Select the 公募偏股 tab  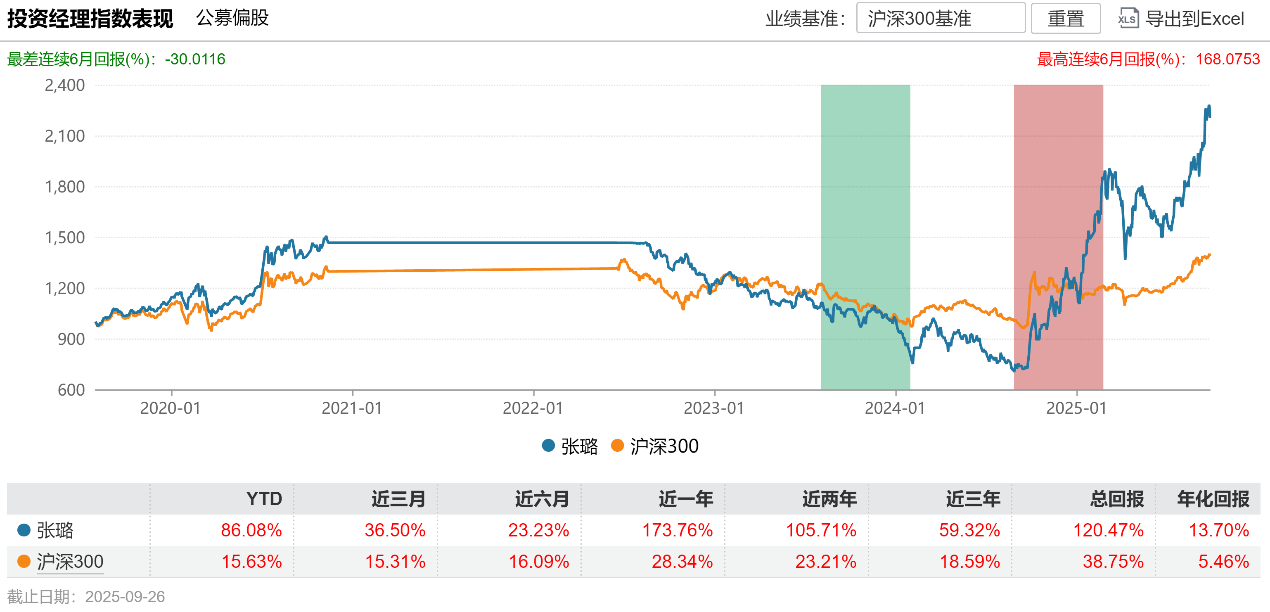pyautogui.click(x=232, y=18)
